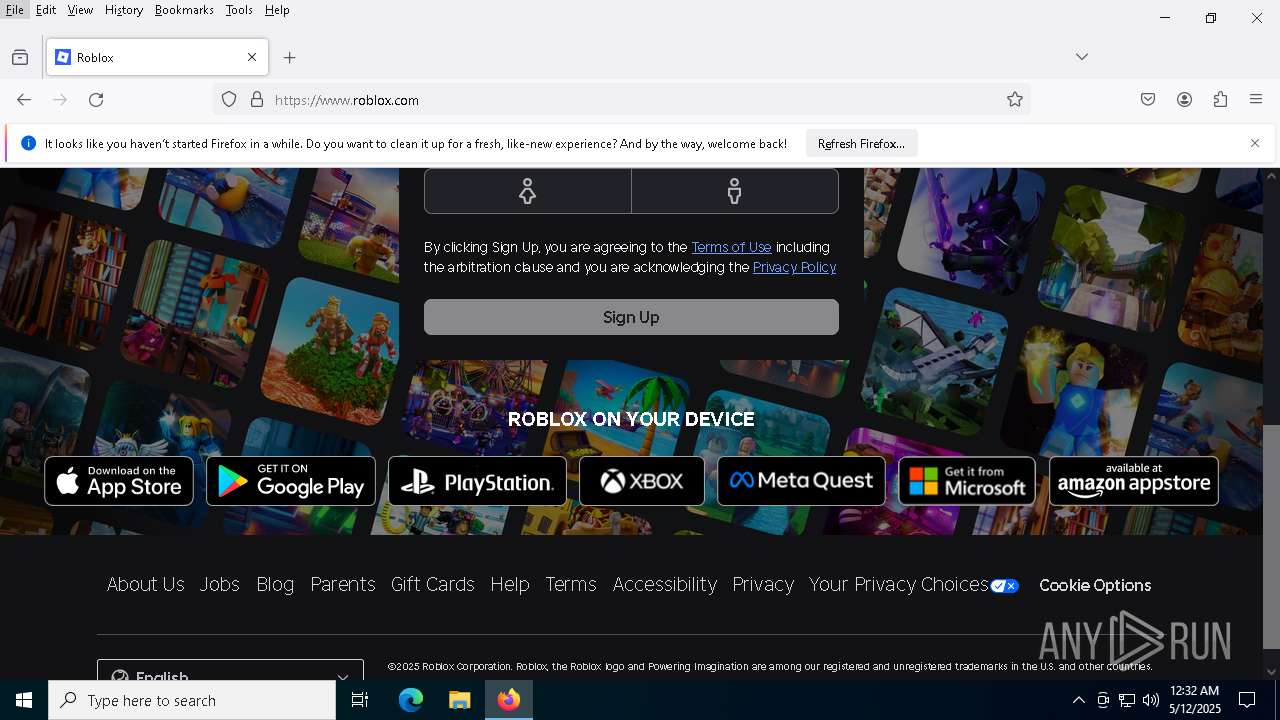Reload the Roblox page

[x=96, y=100]
